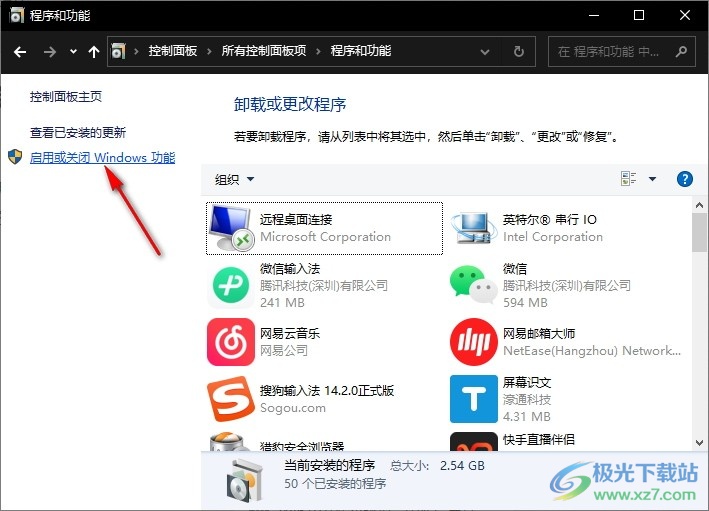The image size is (709, 511).
Task: Refresh the programs list
Action: point(519,52)
